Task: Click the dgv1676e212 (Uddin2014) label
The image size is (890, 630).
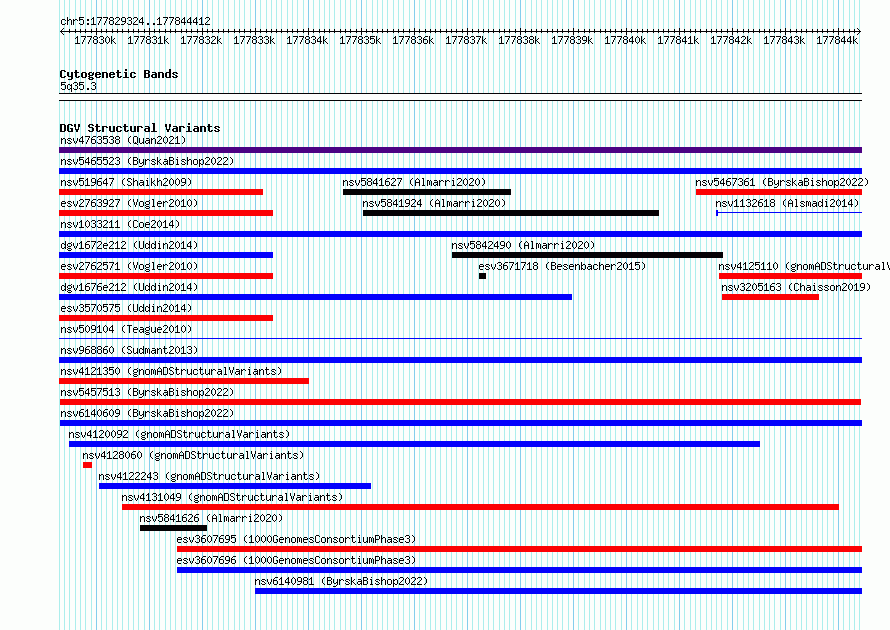Action: pyautogui.click(x=129, y=287)
